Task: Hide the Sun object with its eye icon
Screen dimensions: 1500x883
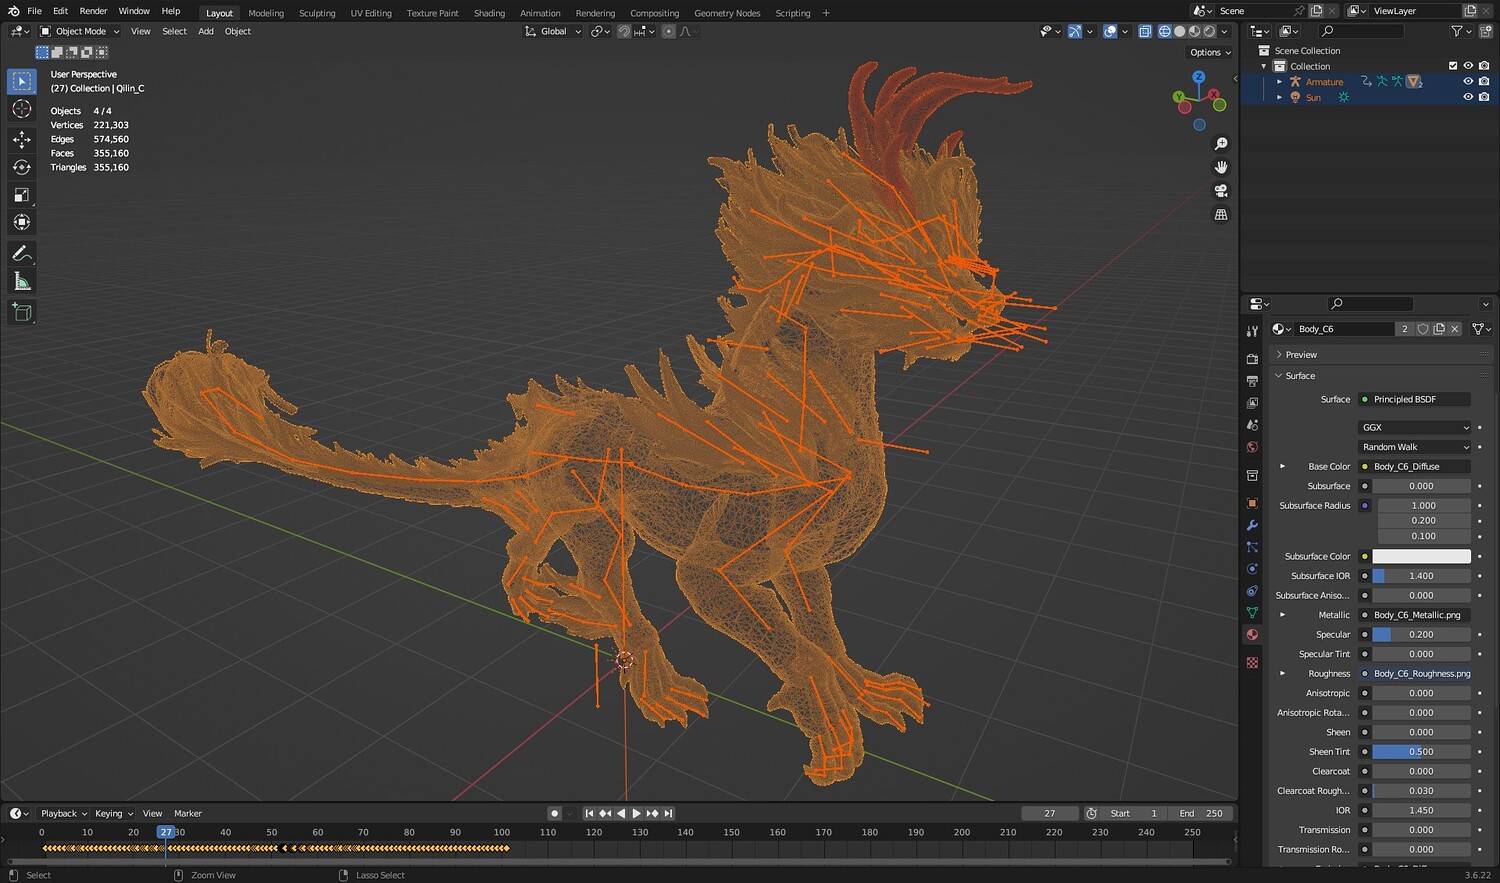Action: coord(1468,97)
